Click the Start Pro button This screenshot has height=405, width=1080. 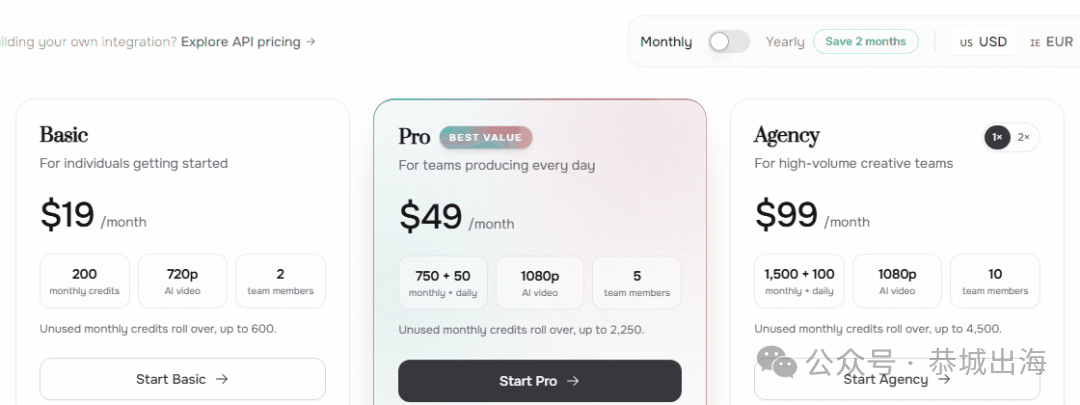tap(540, 381)
